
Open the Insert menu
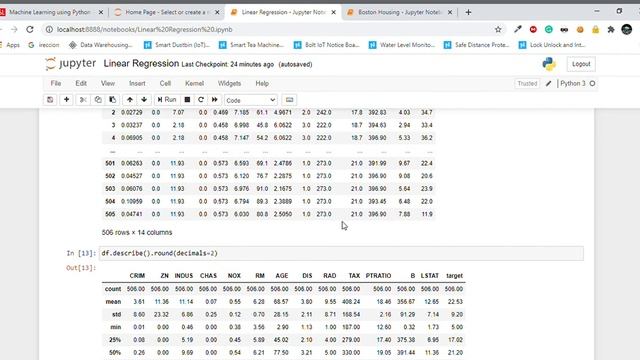(137, 83)
